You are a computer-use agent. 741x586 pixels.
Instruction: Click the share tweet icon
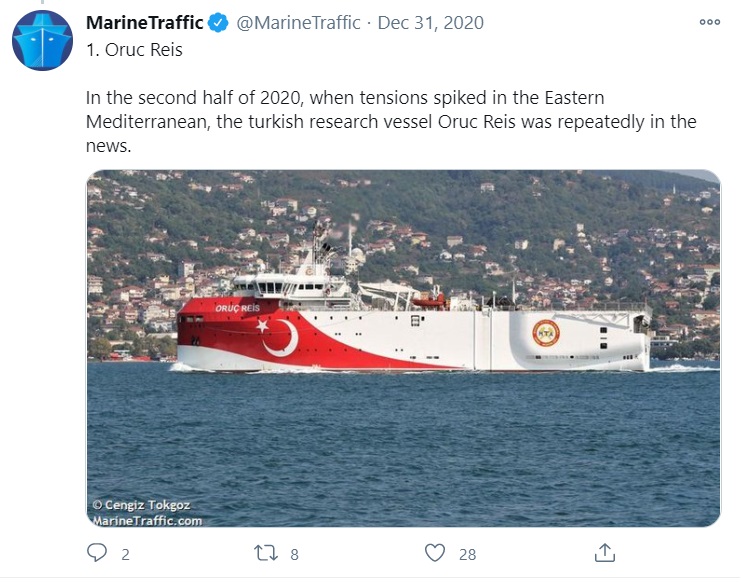click(x=604, y=552)
